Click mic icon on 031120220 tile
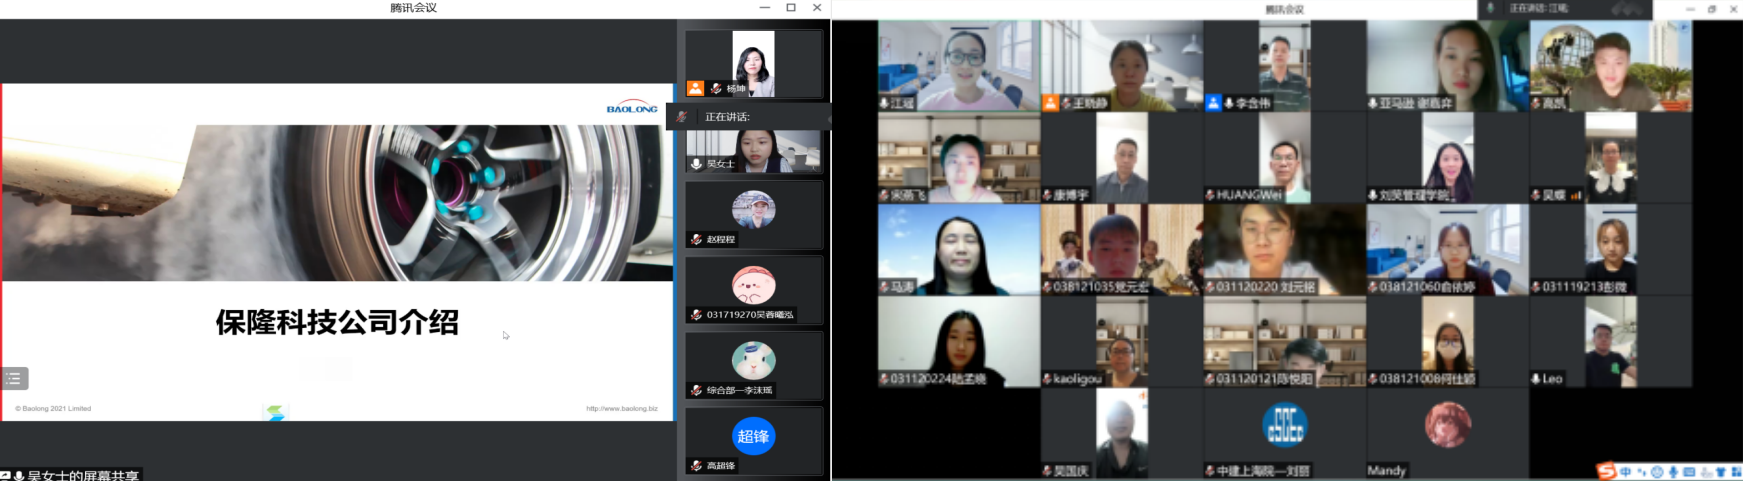Screen dimensions: 1743x481 click(1210, 287)
